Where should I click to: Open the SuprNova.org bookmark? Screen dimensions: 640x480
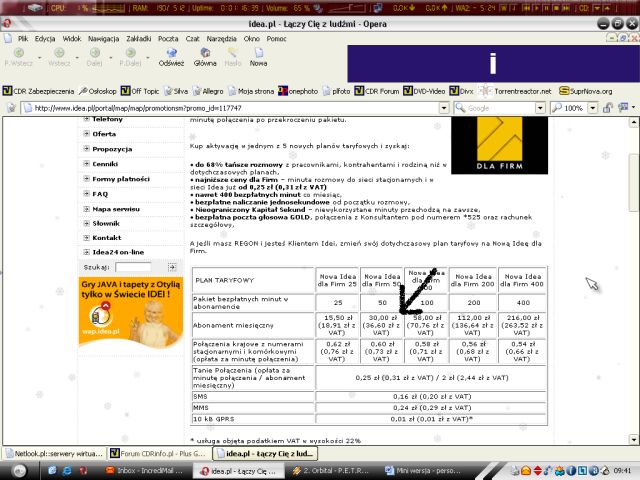pos(586,91)
